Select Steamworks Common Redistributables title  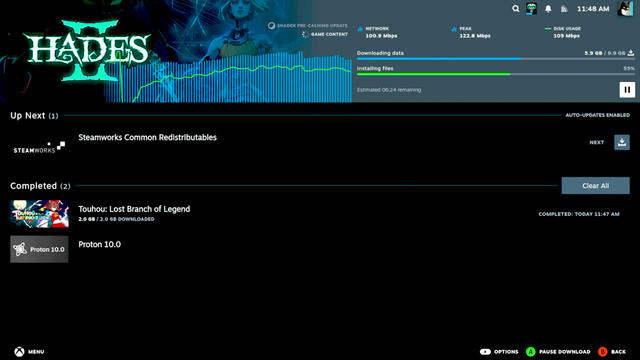point(147,138)
